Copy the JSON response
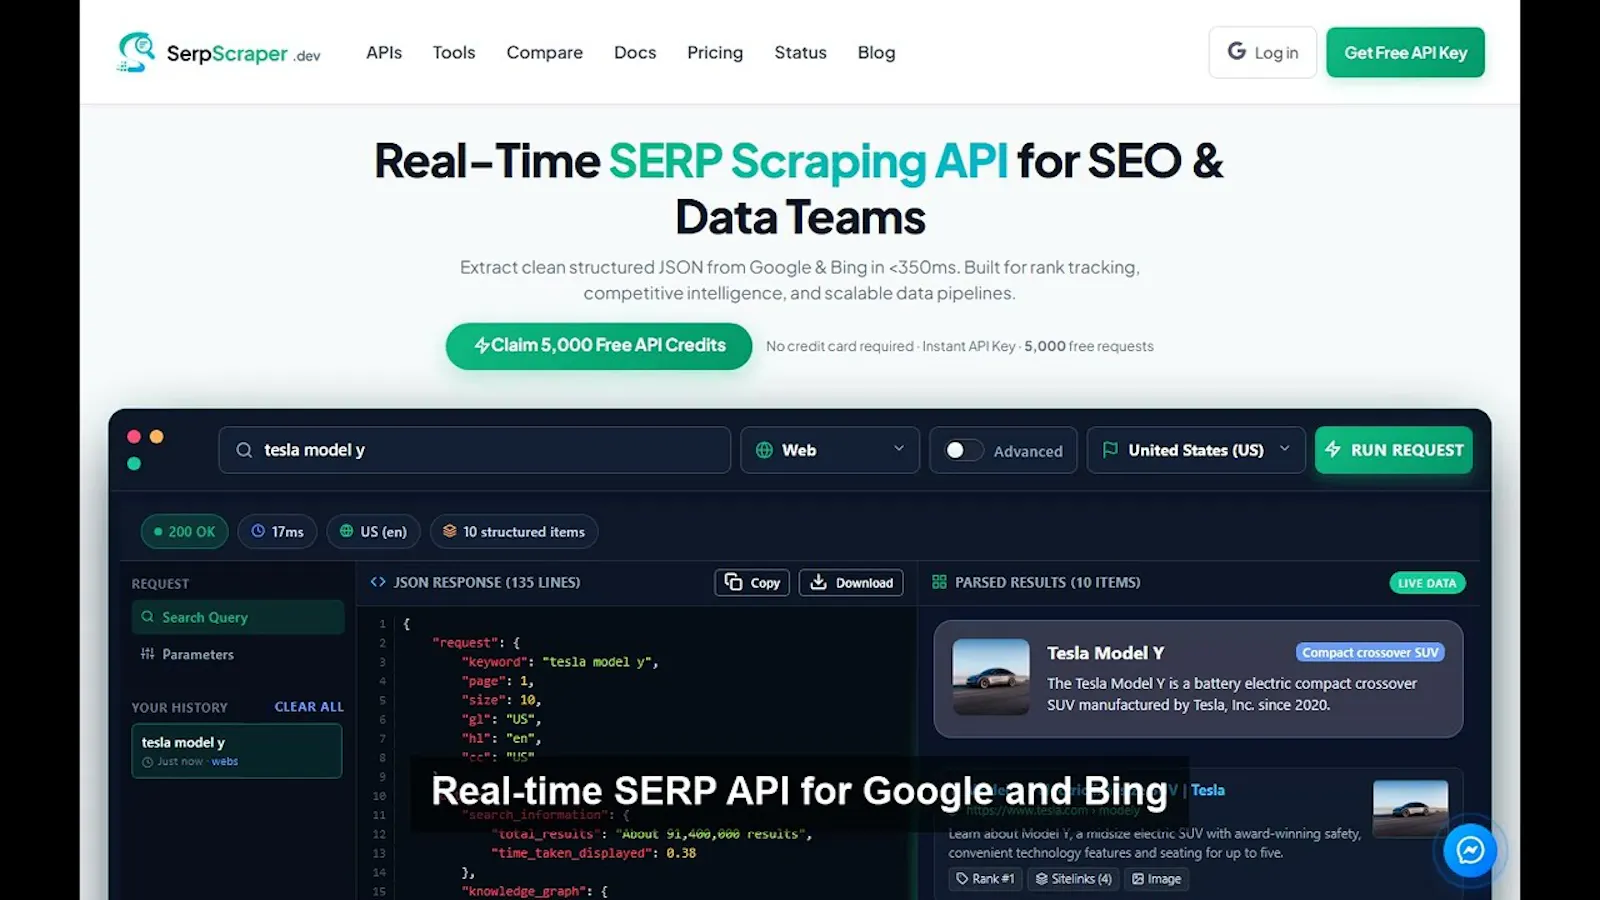This screenshot has height=900, width=1600. coord(752,582)
